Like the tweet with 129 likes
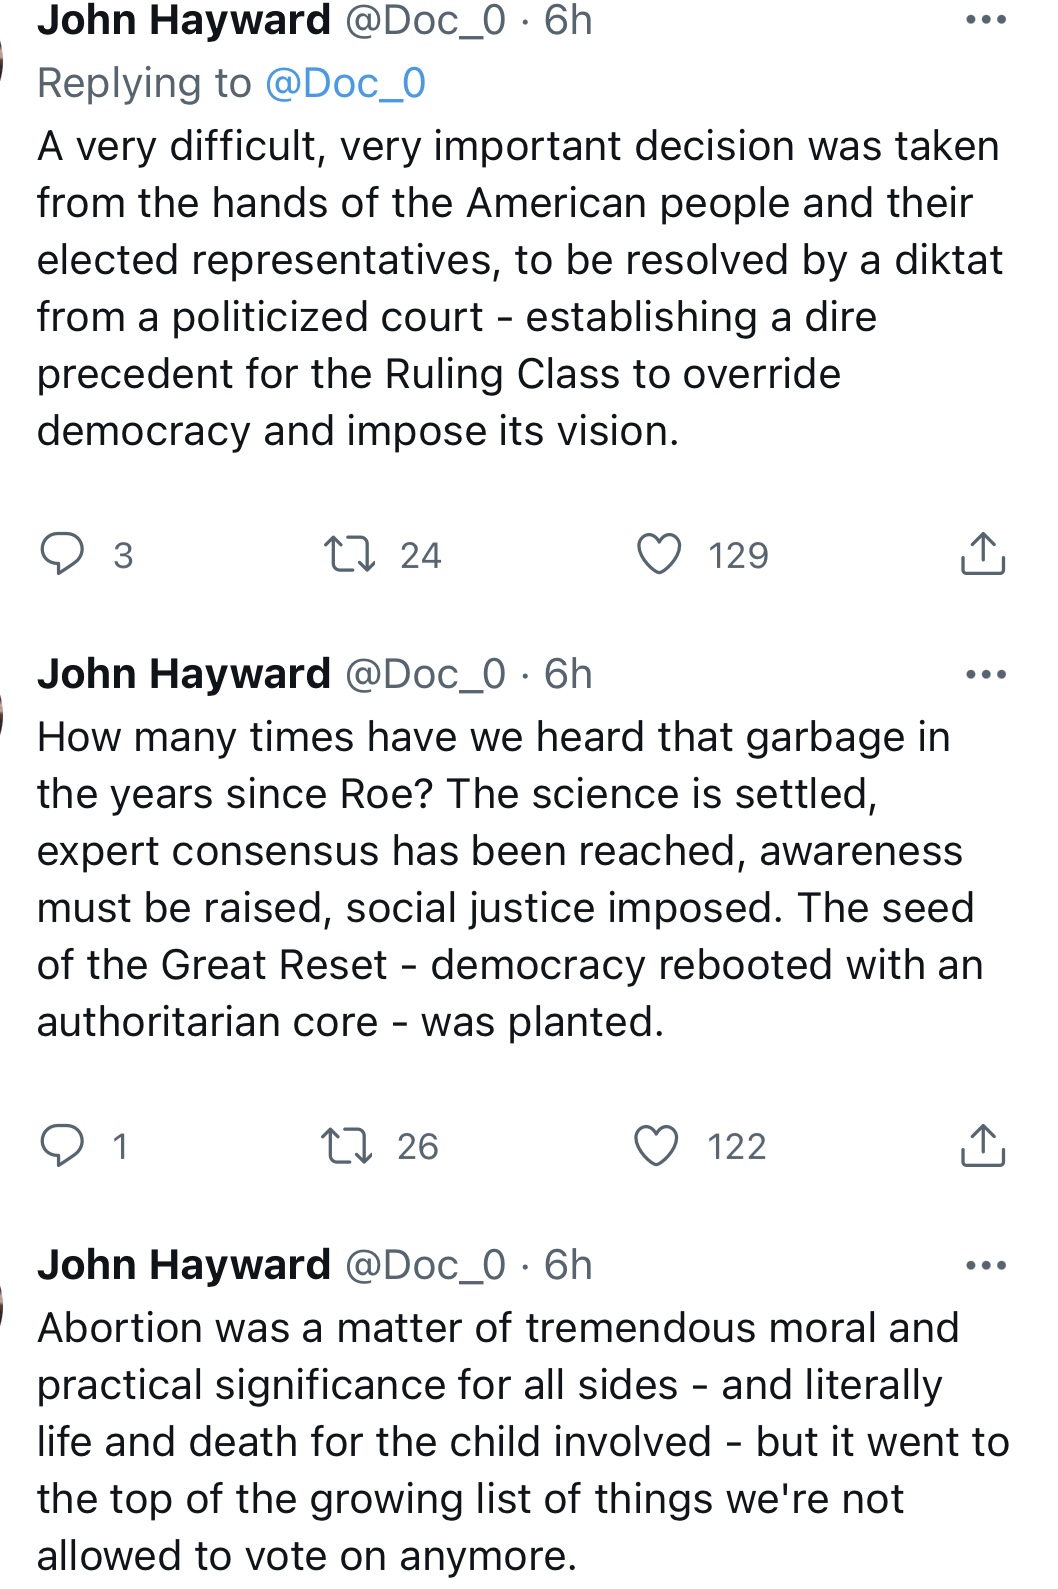1058x1589 pixels. click(659, 554)
